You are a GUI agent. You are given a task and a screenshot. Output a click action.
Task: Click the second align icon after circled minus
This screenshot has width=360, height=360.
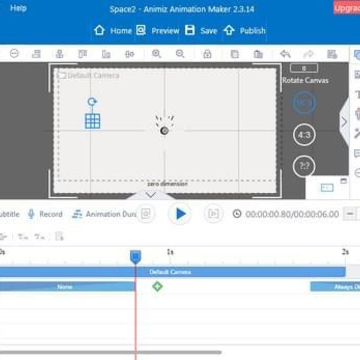coord(59,54)
